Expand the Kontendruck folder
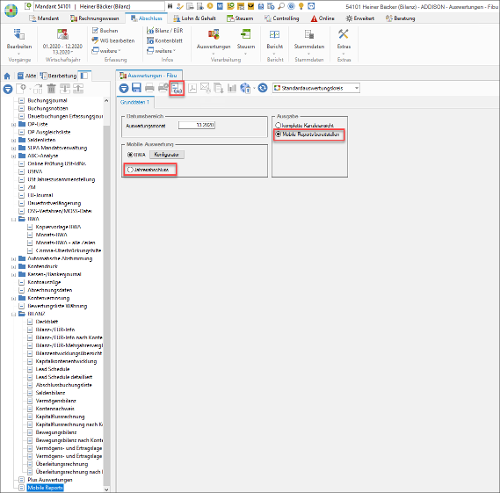500x493 pixels. point(14,267)
